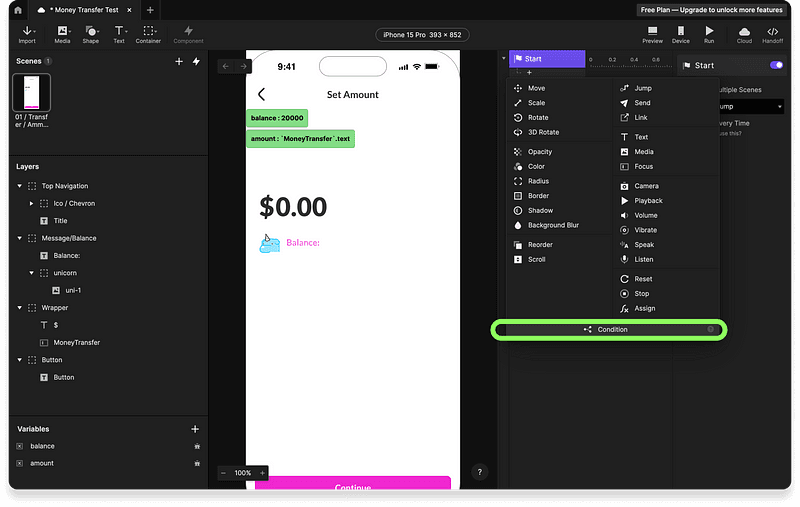Viewport: 800px width, 507px height.
Task: Select the Balance: text layer
Action: 66,256
